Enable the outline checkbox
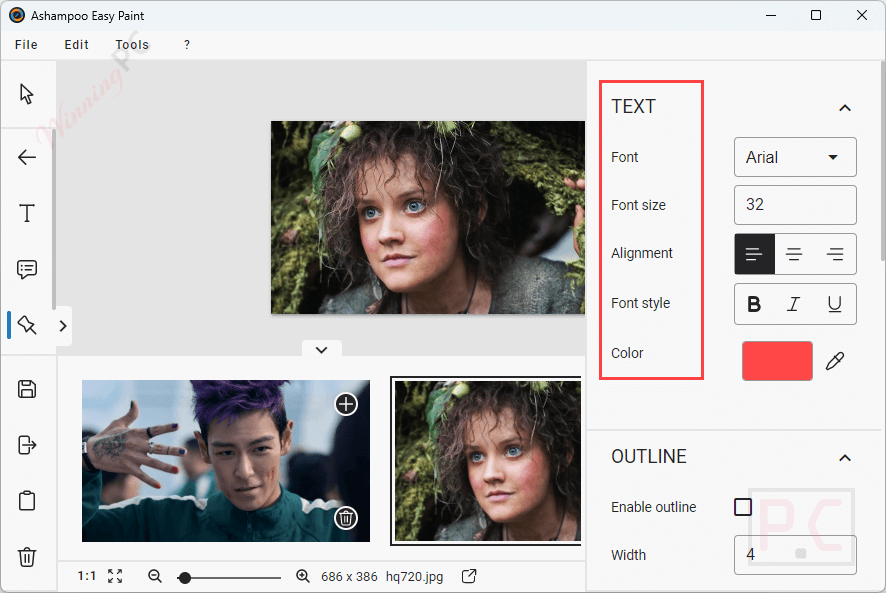This screenshot has height=593, width=886. (x=742, y=507)
